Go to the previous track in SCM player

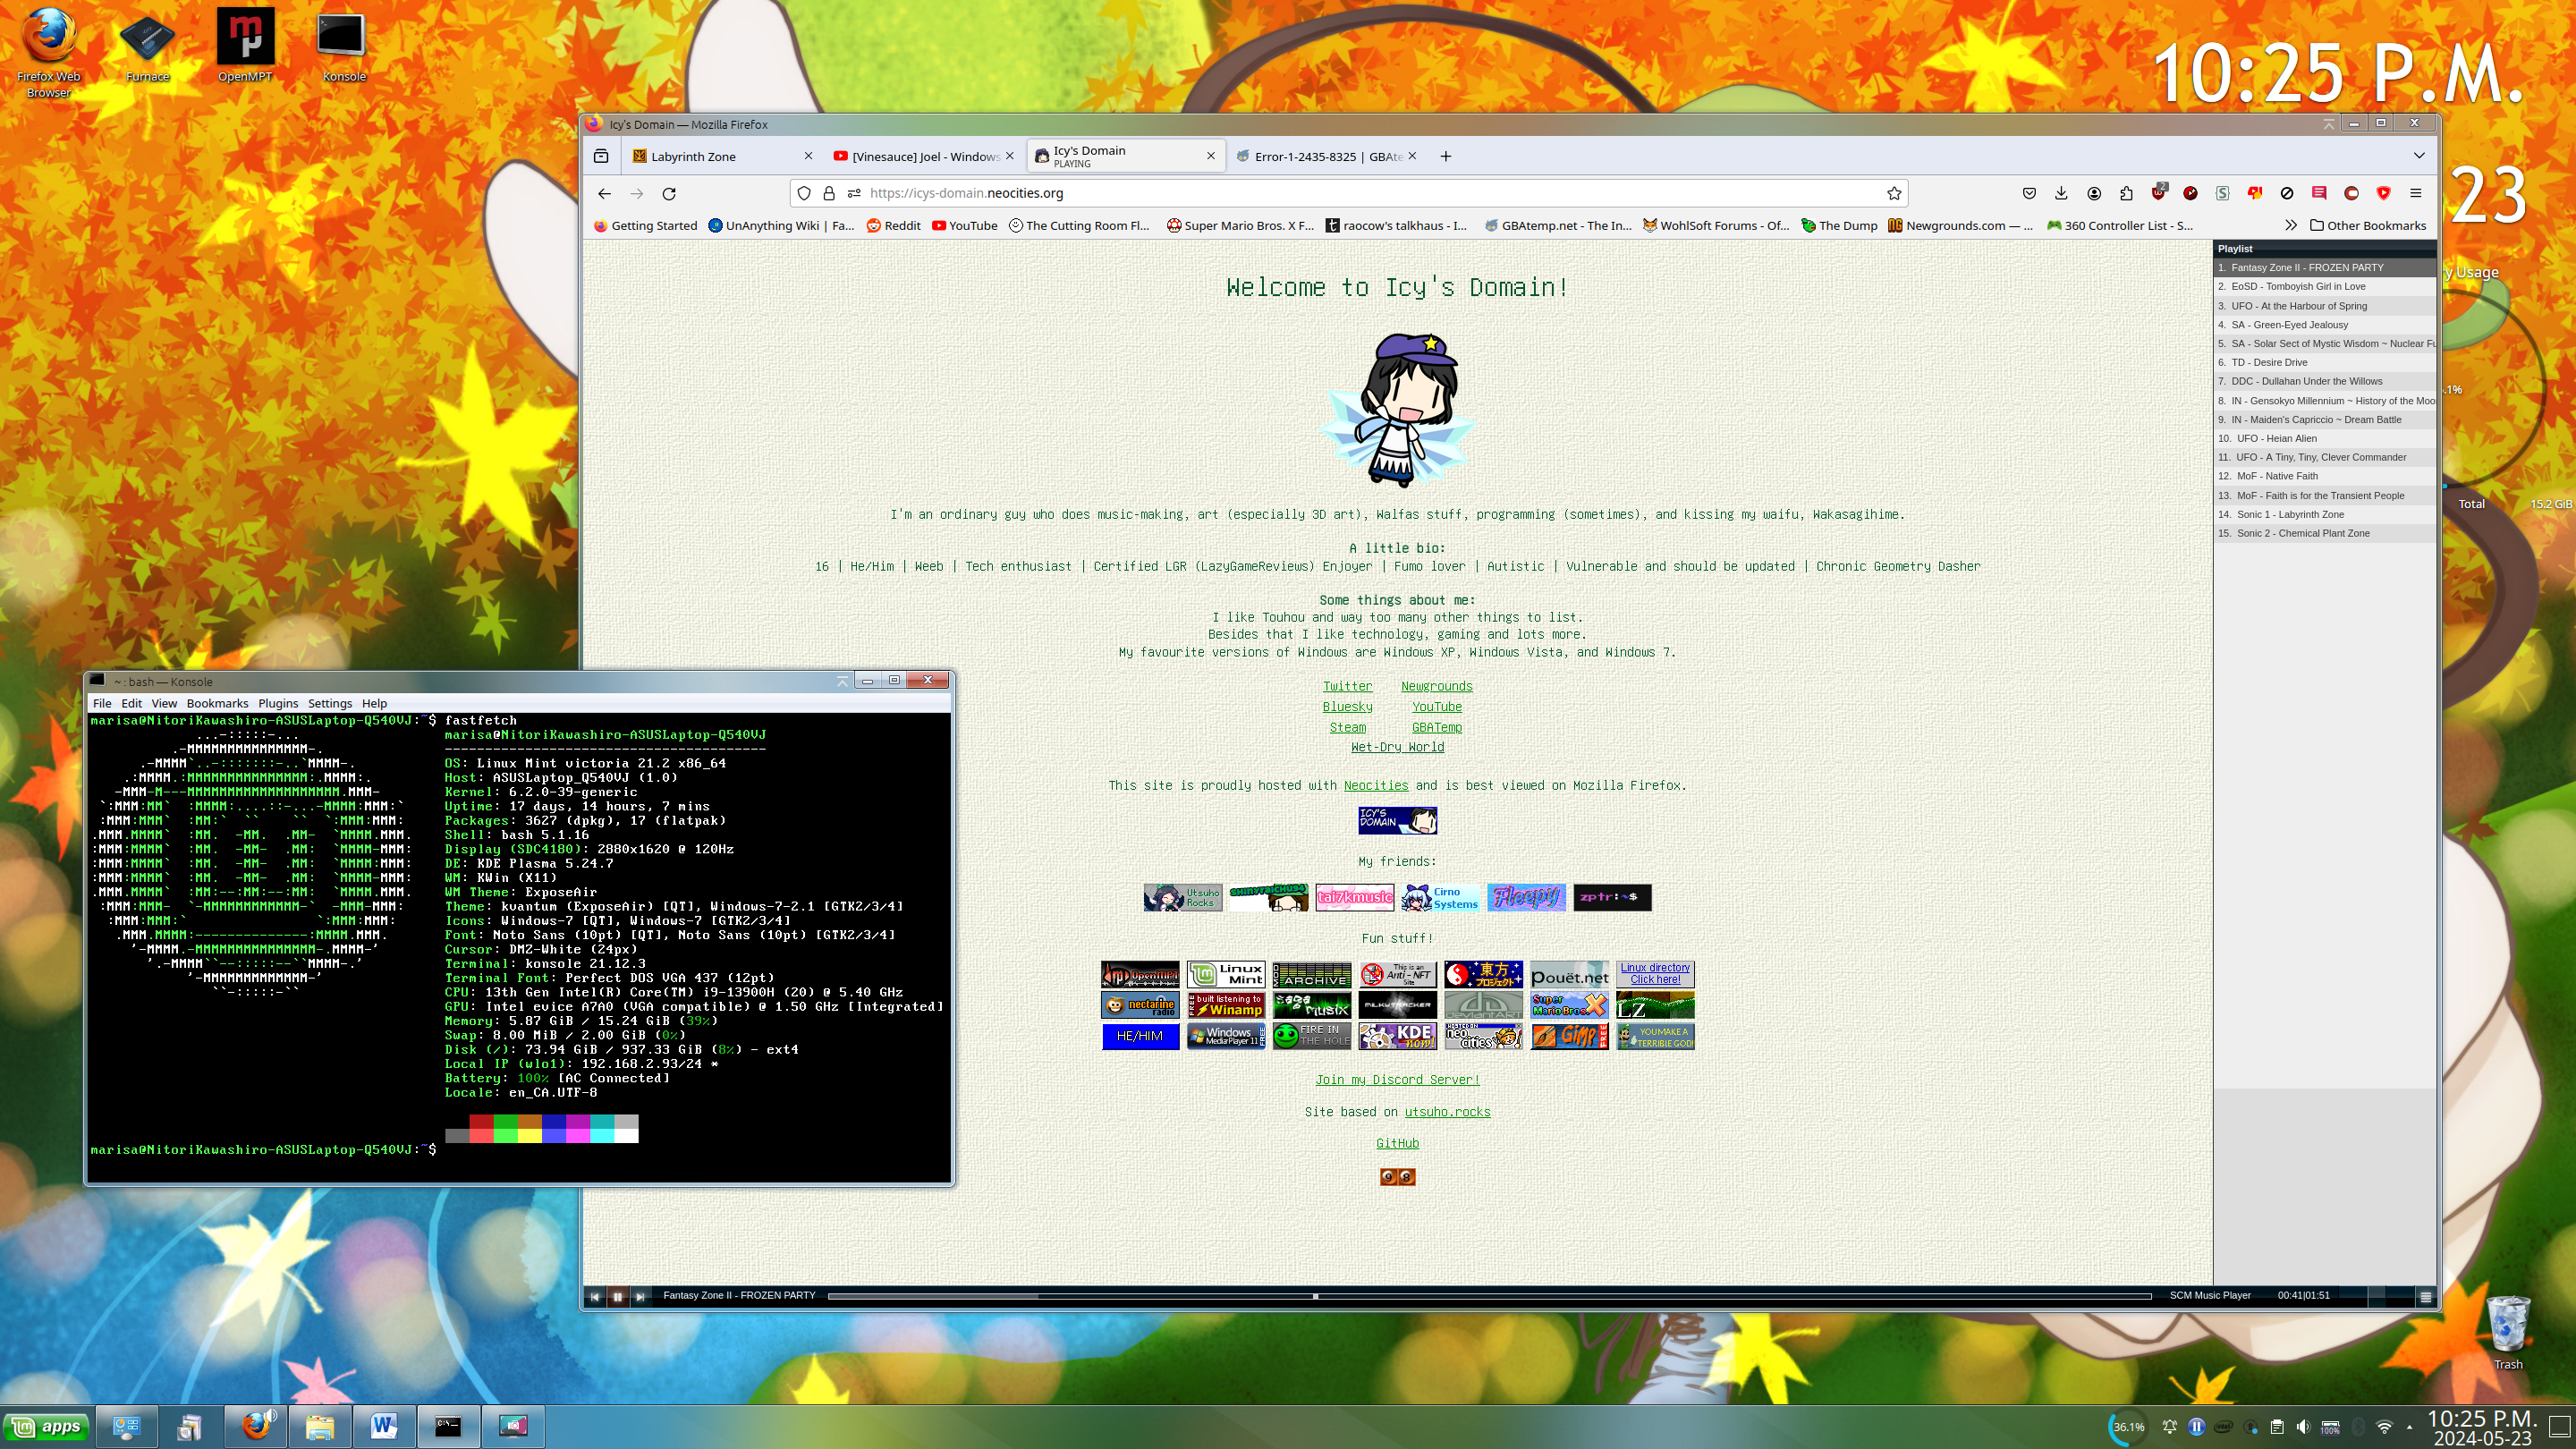594,1296
